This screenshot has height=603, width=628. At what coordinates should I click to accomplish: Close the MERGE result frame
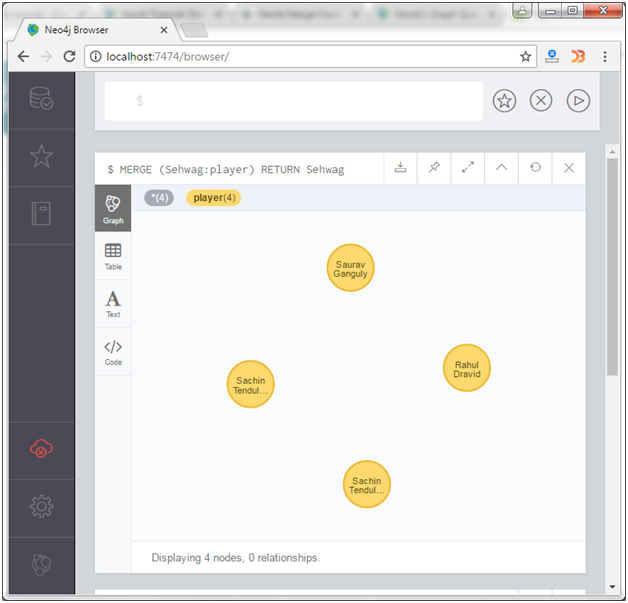click(569, 168)
